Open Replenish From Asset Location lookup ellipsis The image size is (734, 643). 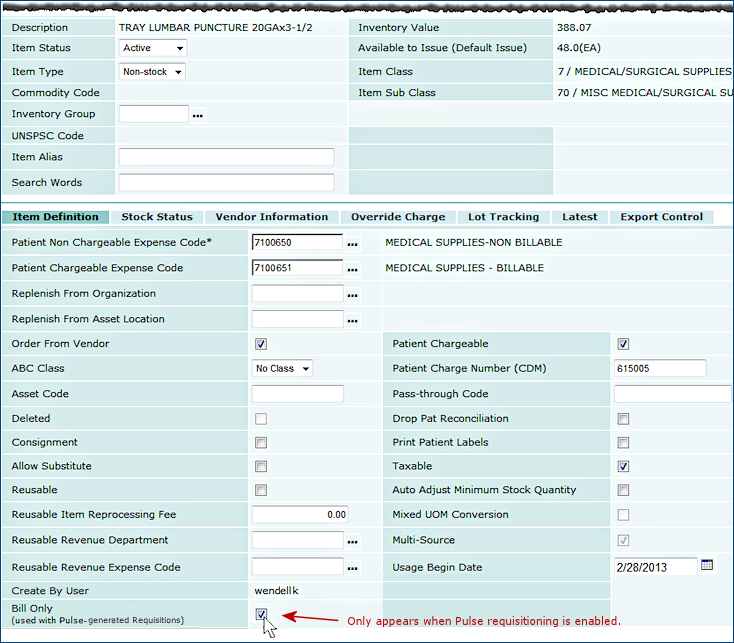pyautogui.click(x=352, y=321)
